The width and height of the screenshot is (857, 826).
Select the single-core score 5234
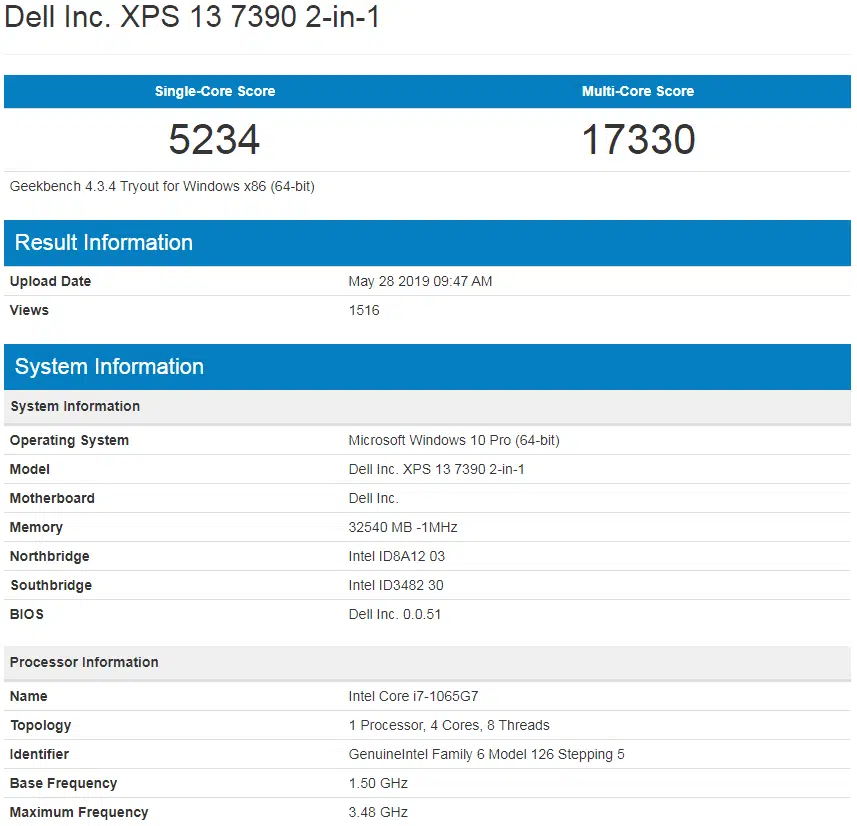214,139
